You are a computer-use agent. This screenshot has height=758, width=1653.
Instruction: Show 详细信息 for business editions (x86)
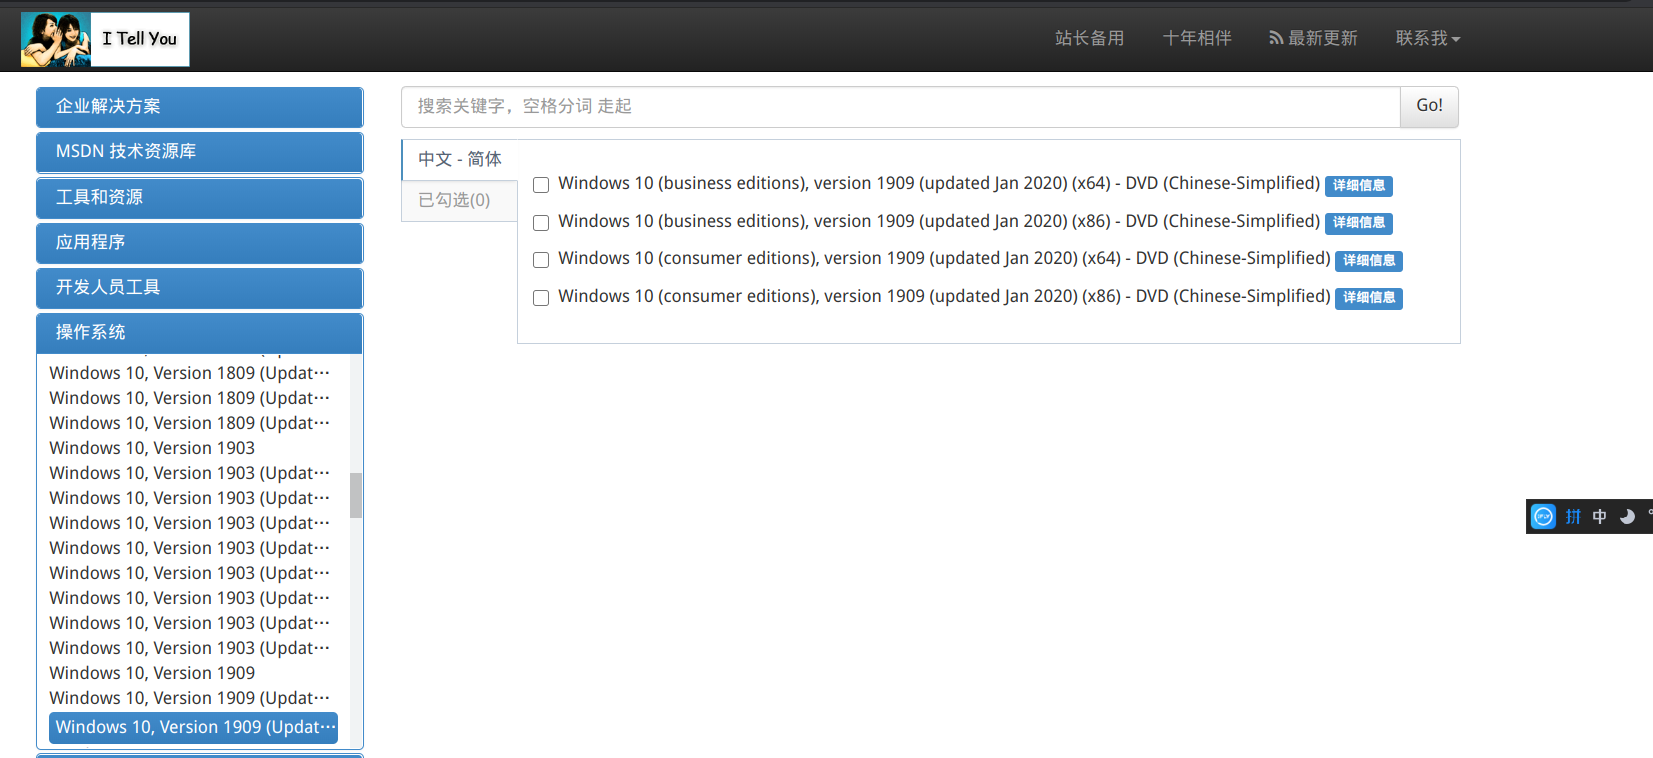[x=1359, y=222]
